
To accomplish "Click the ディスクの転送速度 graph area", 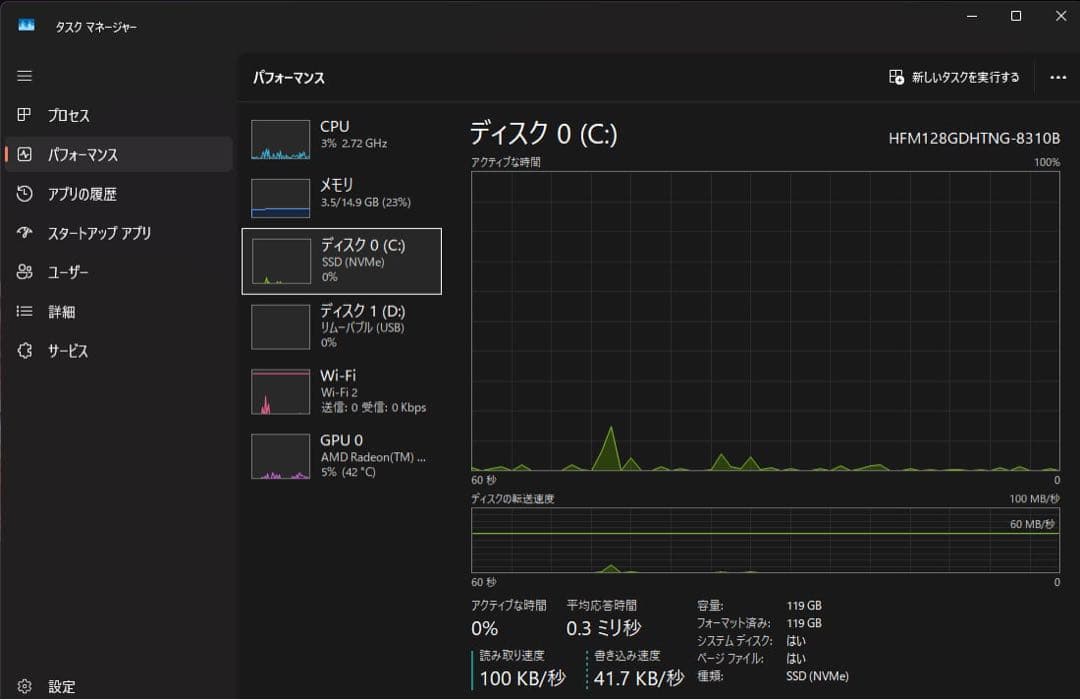I will point(765,540).
